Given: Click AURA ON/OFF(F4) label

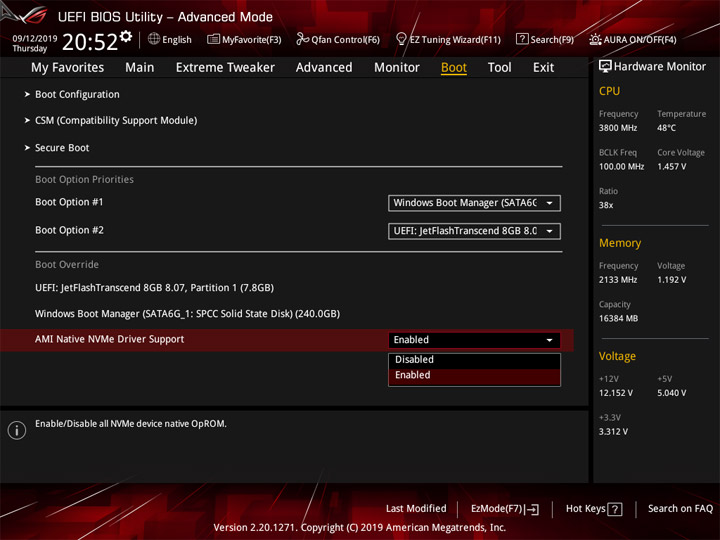Looking at the screenshot, I should click(x=640, y=40).
